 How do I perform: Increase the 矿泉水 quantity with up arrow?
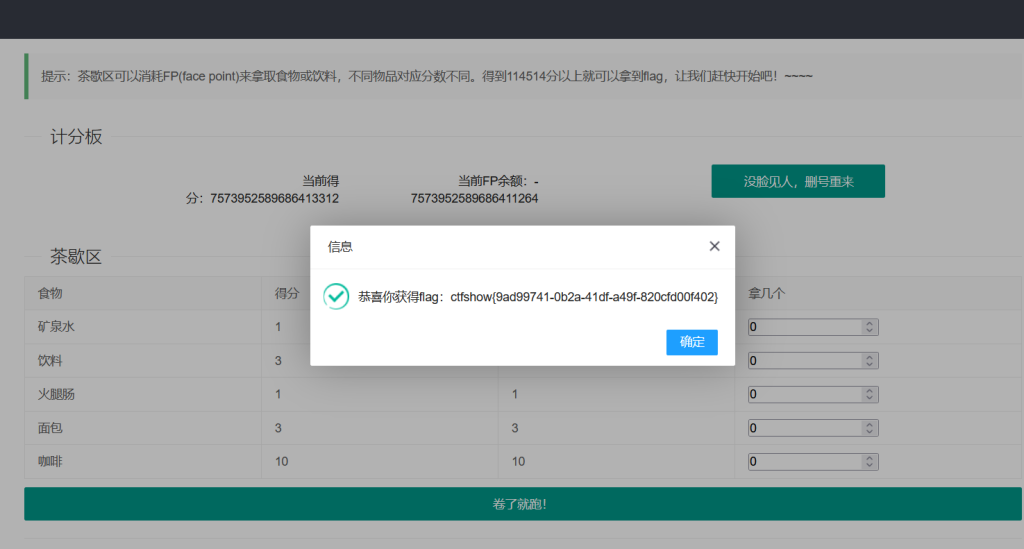click(x=870, y=323)
